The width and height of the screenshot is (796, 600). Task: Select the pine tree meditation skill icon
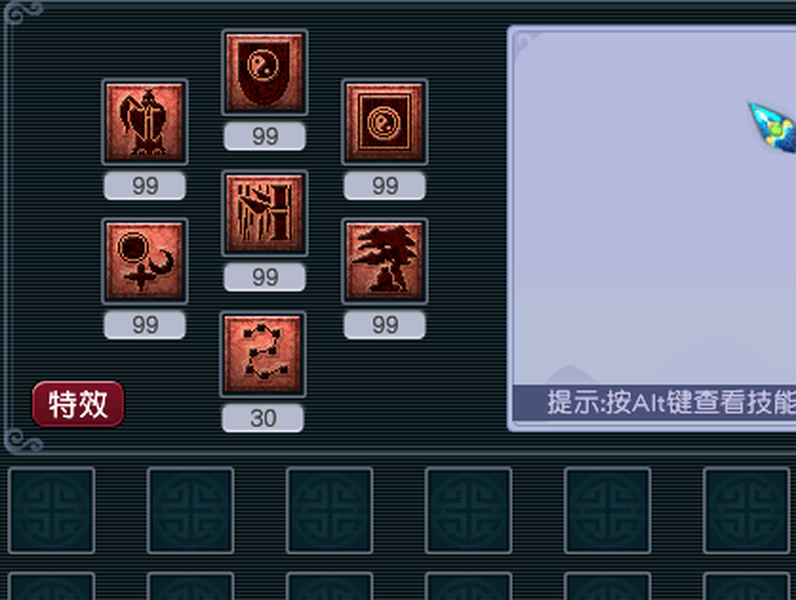click(385, 261)
